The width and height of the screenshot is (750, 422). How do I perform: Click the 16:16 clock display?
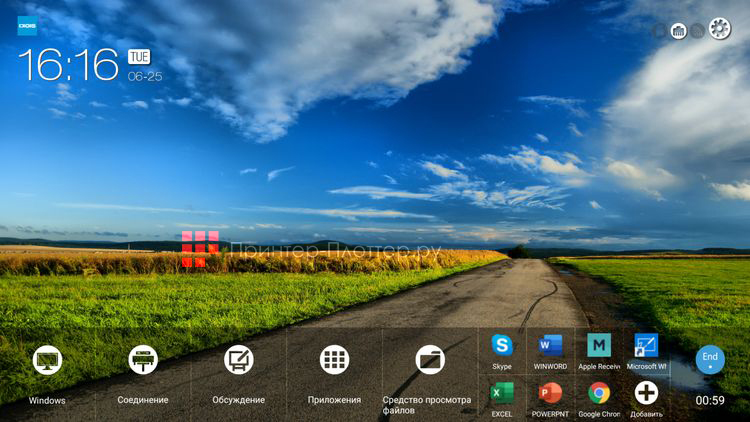point(68,65)
